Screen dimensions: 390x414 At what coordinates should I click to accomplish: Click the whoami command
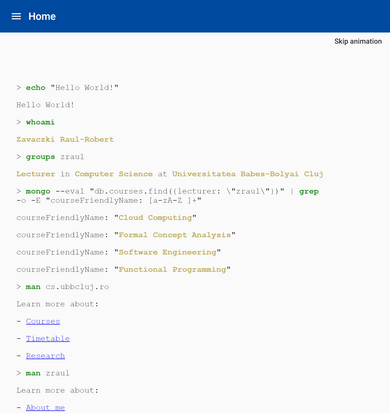pyautogui.click(x=40, y=122)
